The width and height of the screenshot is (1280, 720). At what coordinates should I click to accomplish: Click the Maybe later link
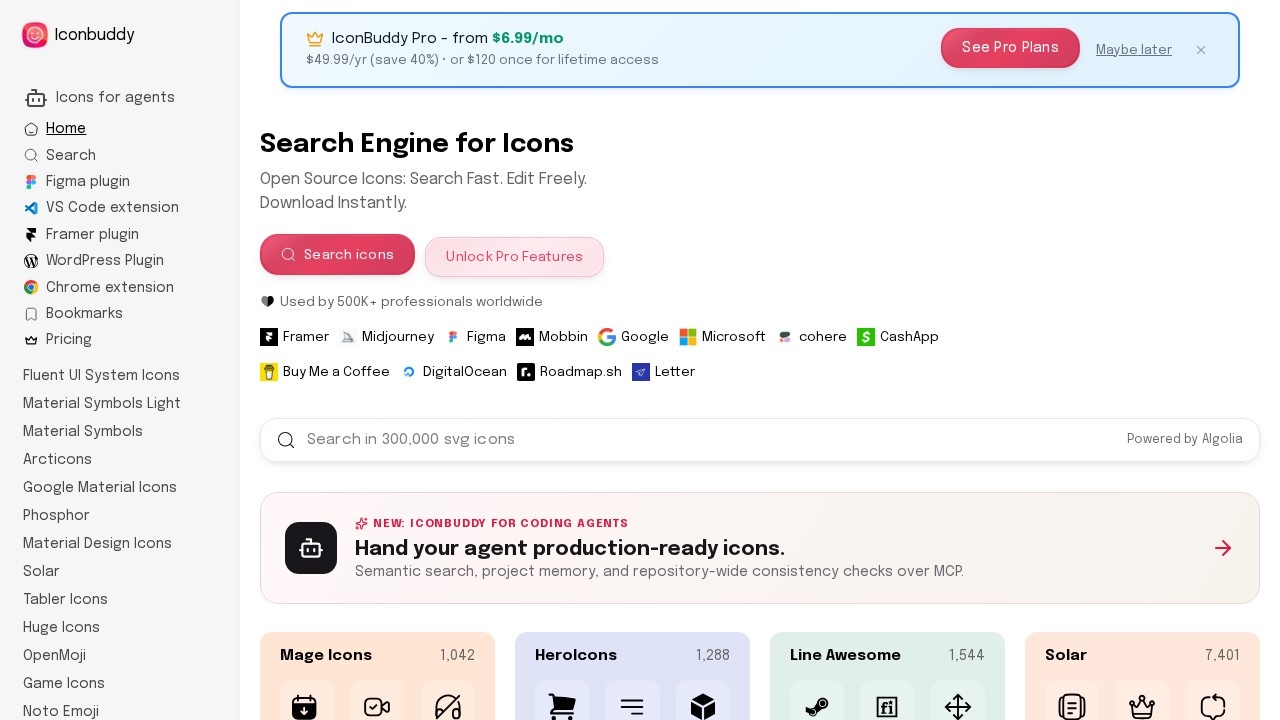tap(1134, 50)
